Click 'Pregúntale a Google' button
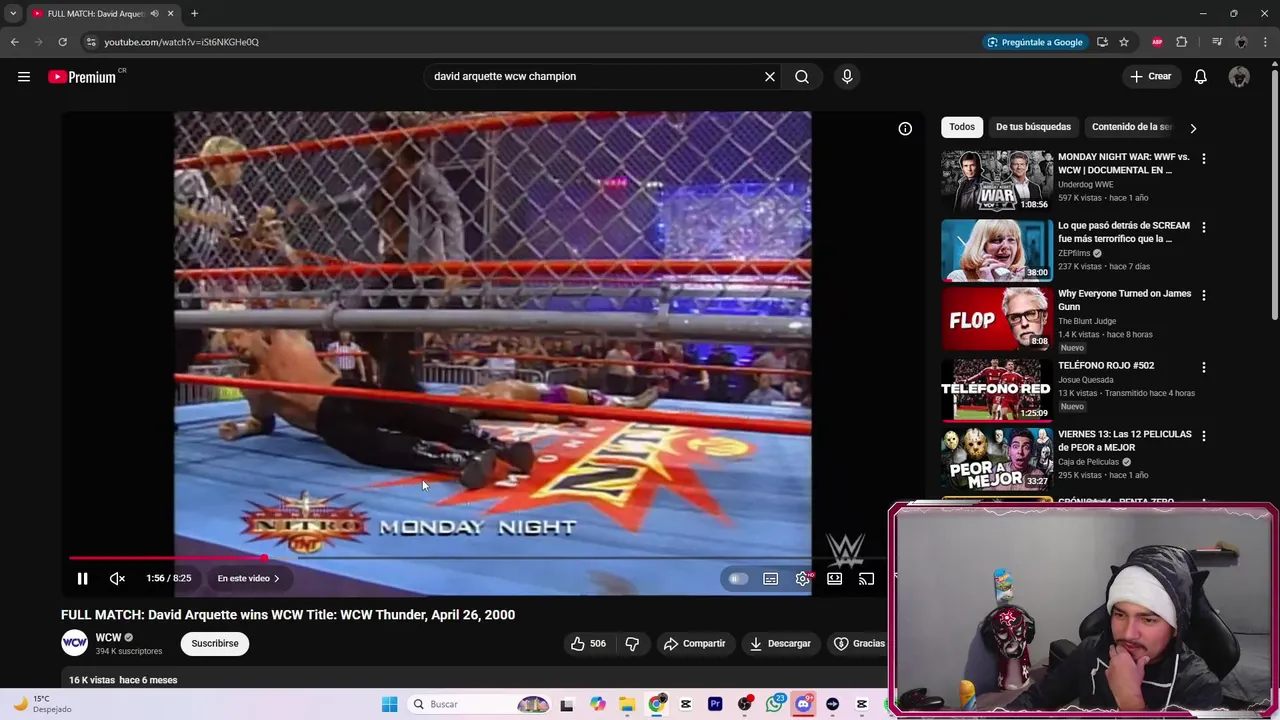 pyautogui.click(x=1035, y=42)
